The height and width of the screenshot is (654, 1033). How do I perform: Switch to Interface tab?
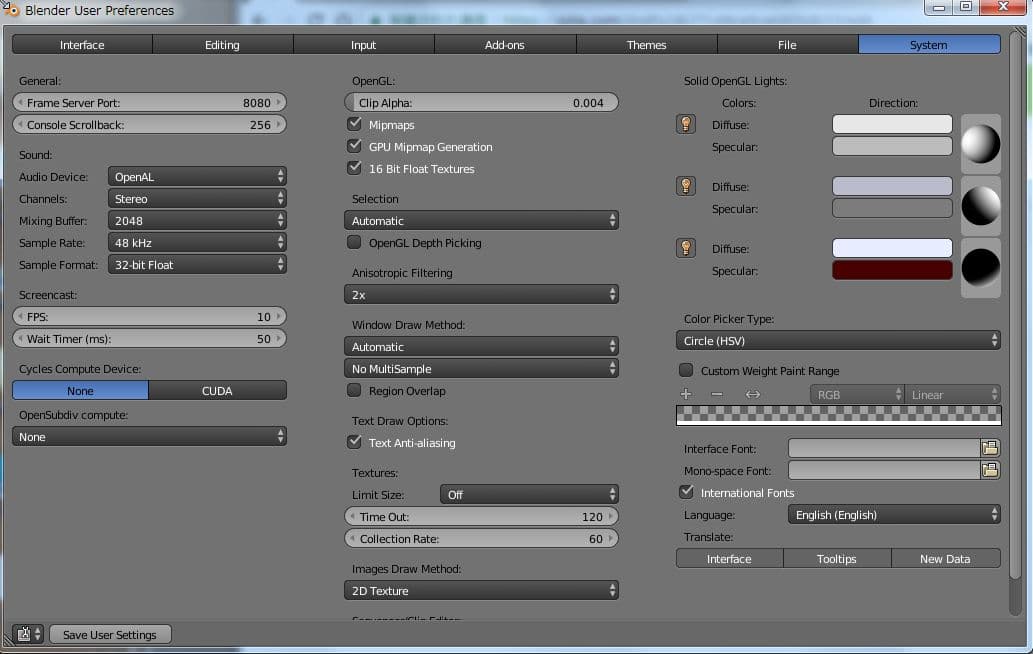pyautogui.click(x=82, y=45)
